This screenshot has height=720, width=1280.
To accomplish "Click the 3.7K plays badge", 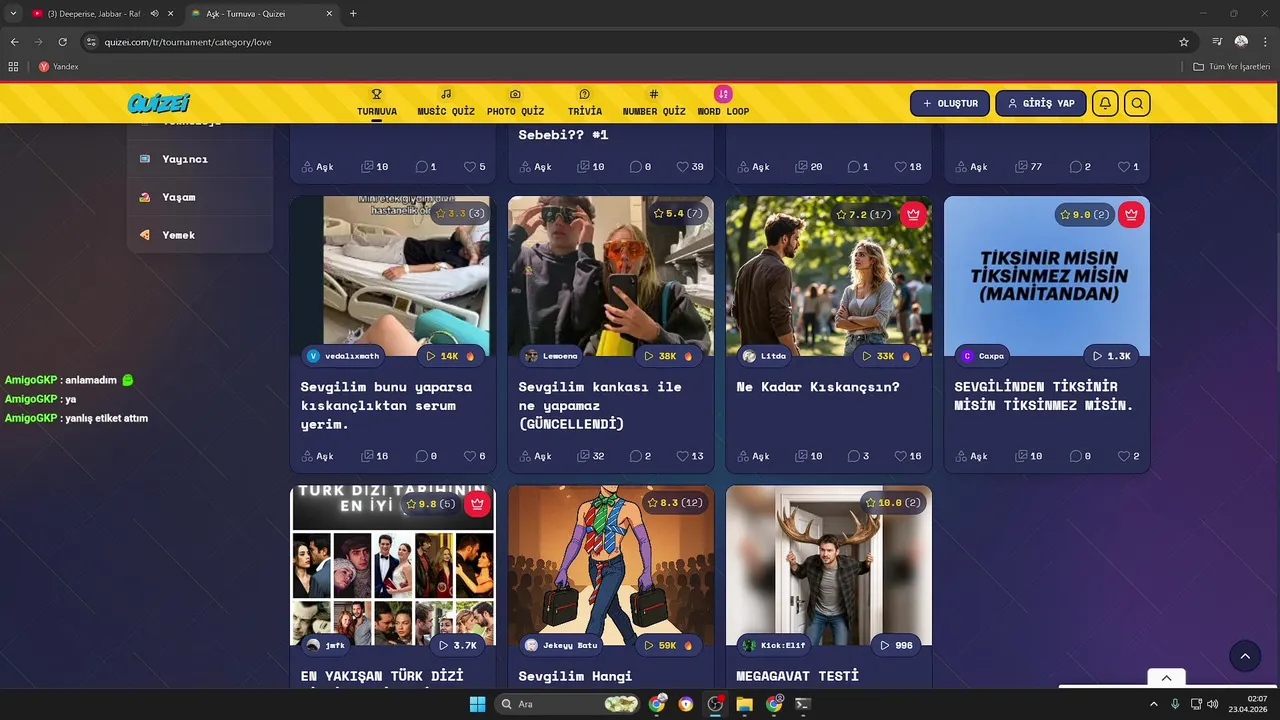I will pos(456,645).
